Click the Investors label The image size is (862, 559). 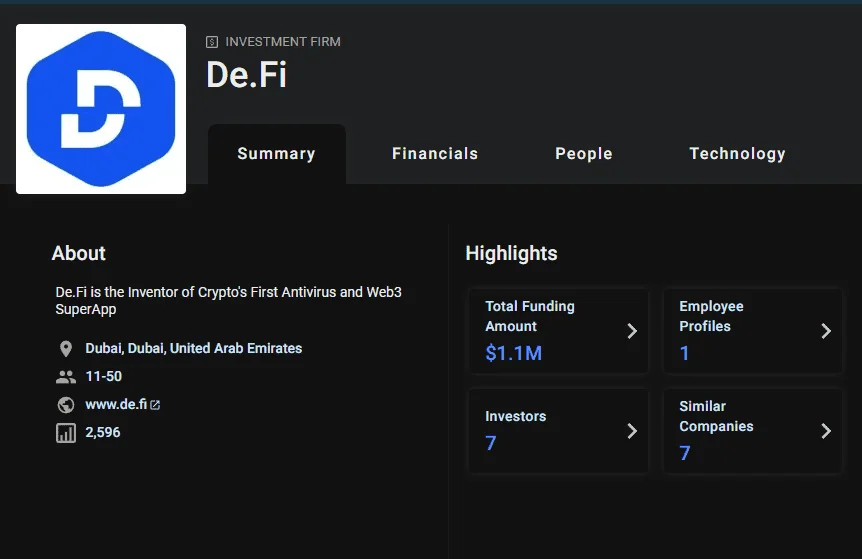(516, 416)
